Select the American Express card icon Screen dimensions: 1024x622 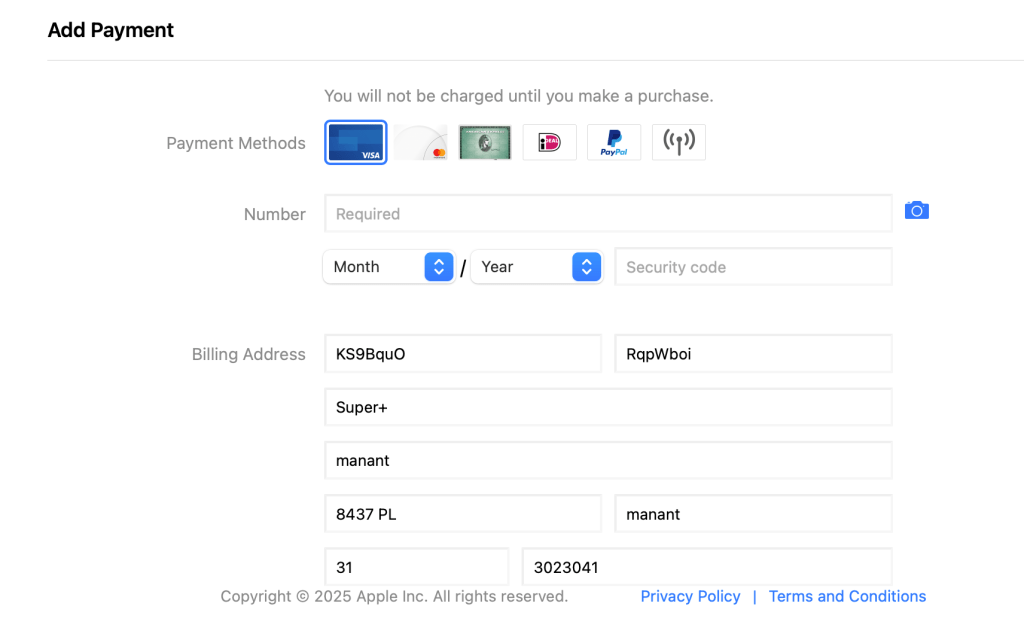pos(485,142)
